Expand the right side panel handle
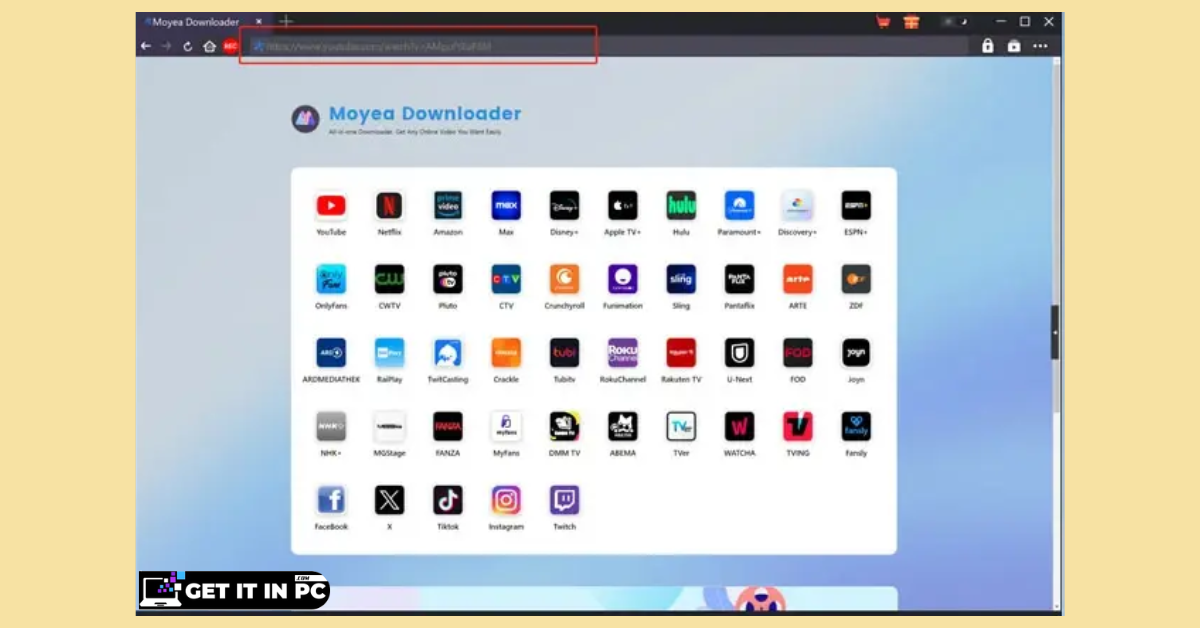Screen dimensions: 1200x628 1055,333
